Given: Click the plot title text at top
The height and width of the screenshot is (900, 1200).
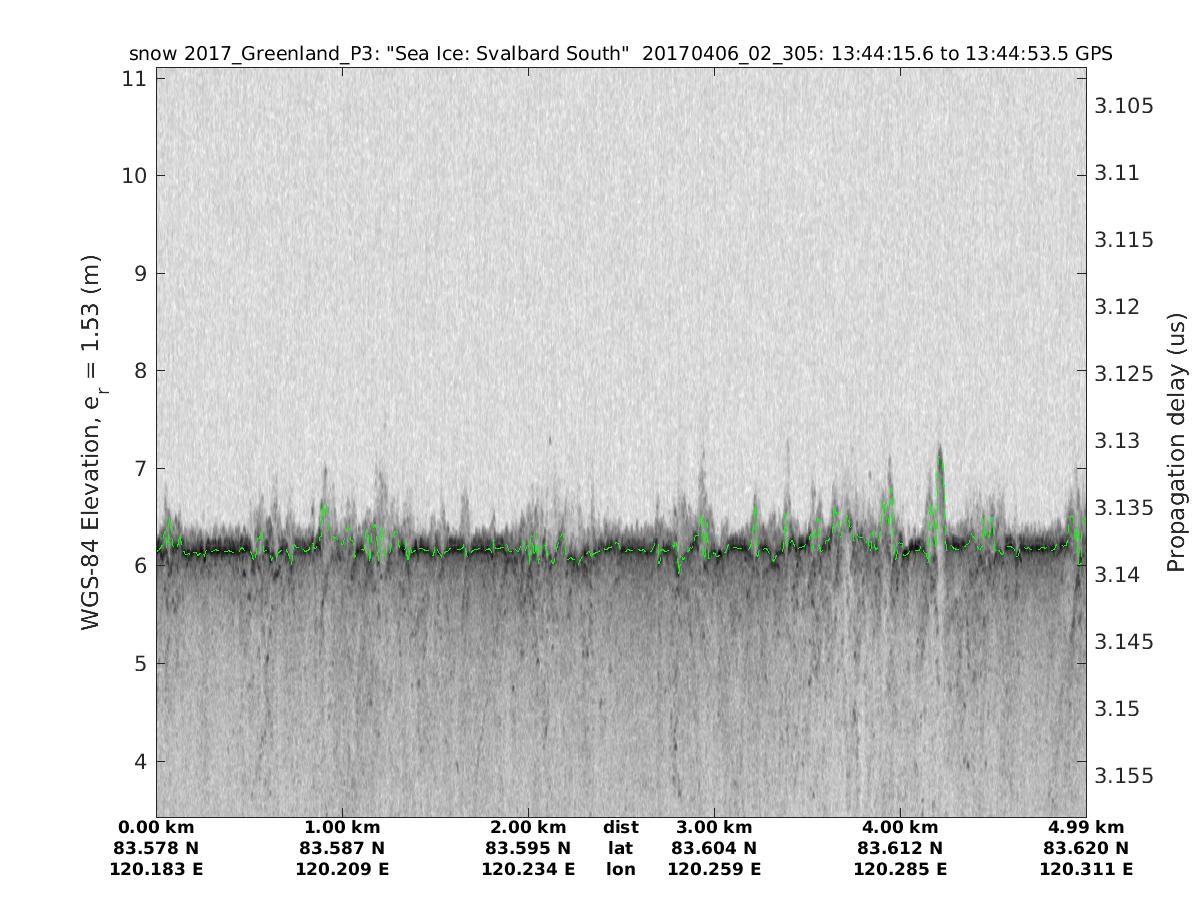Looking at the screenshot, I should point(620,53).
